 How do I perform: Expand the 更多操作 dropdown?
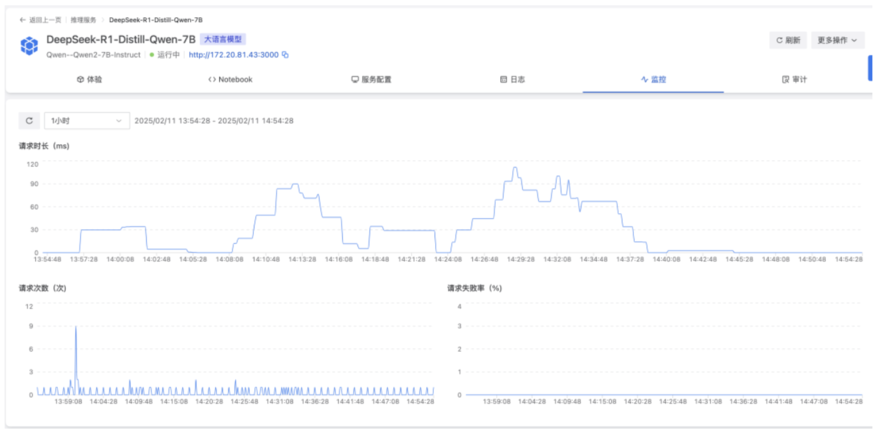[837, 40]
